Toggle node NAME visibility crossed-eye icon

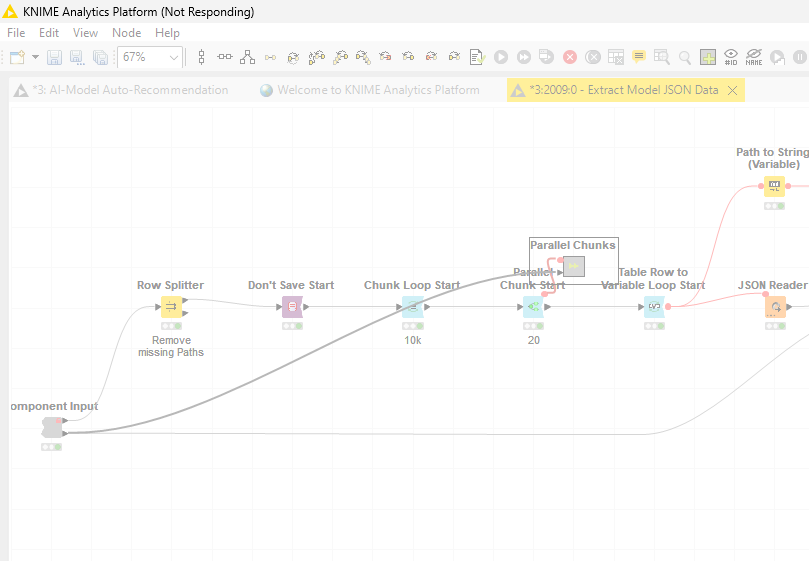coord(754,57)
